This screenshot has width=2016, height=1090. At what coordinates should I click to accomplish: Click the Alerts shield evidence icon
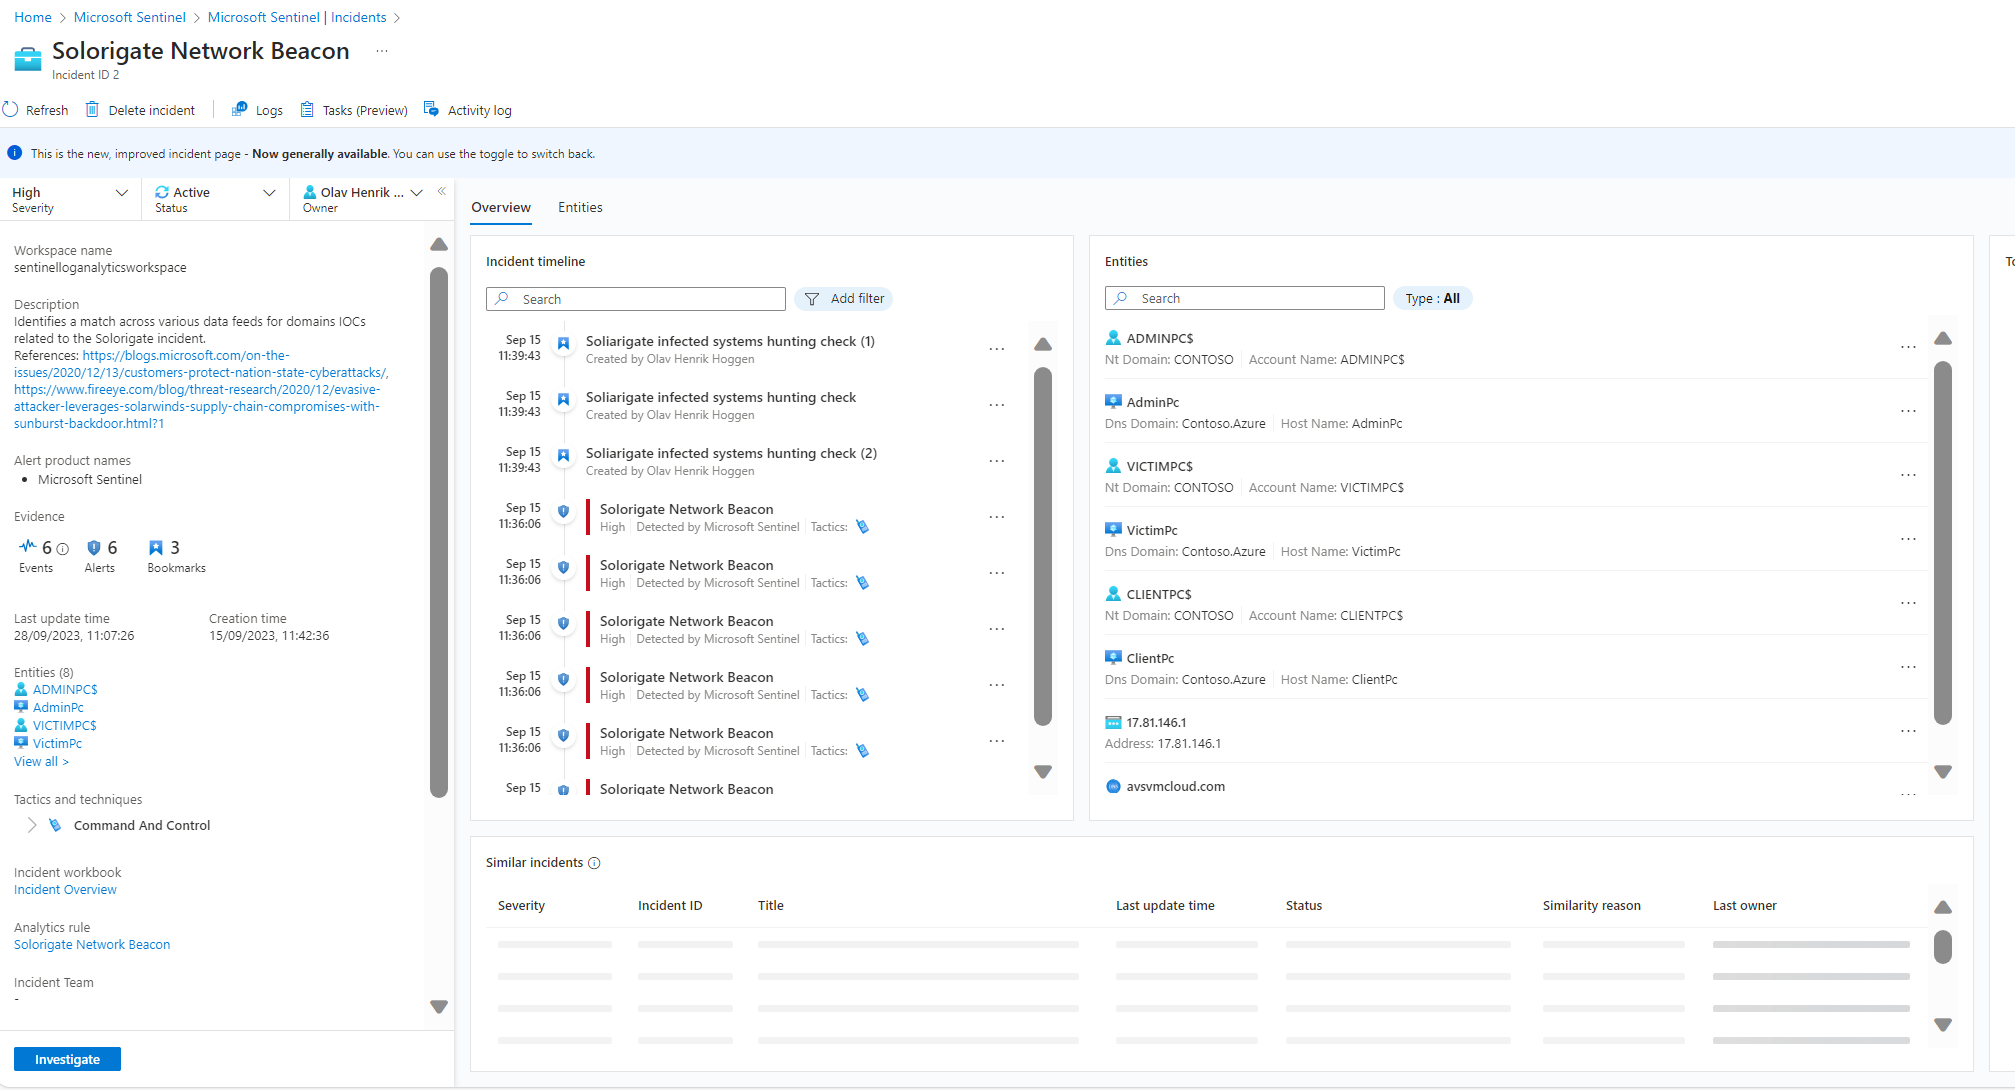(x=94, y=548)
